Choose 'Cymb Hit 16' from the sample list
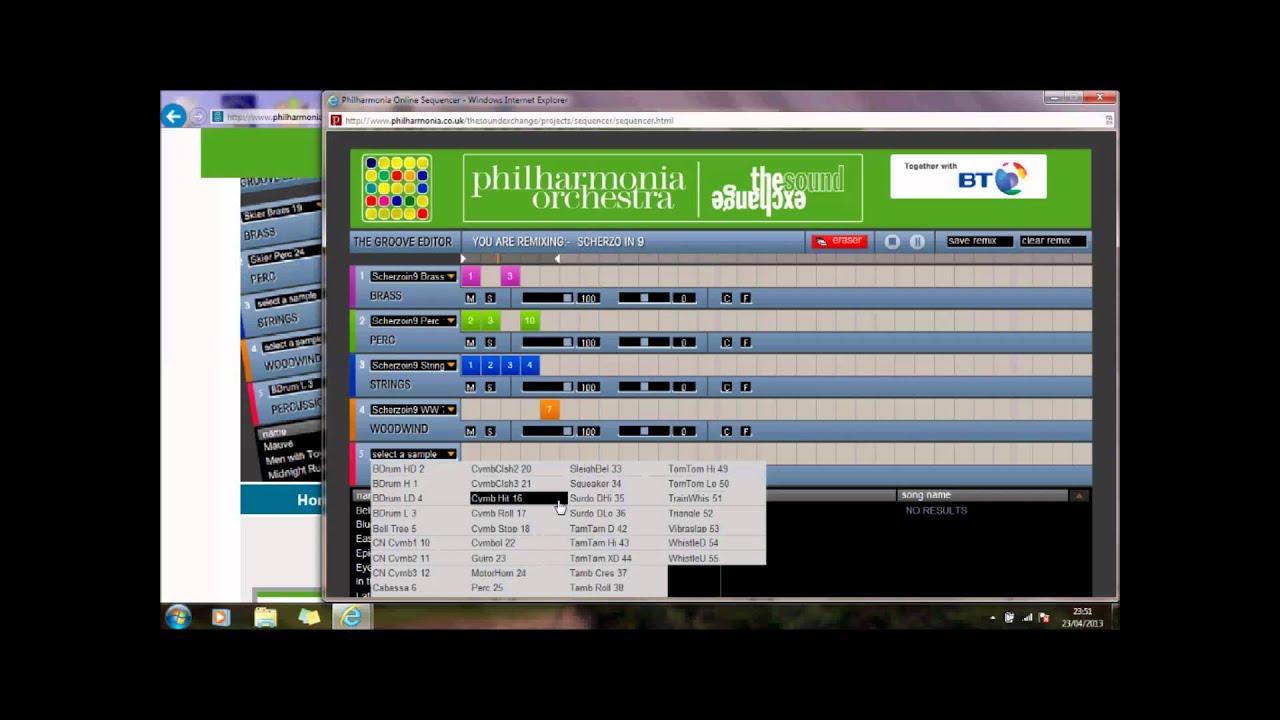The width and height of the screenshot is (1280, 720). (517, 498)
